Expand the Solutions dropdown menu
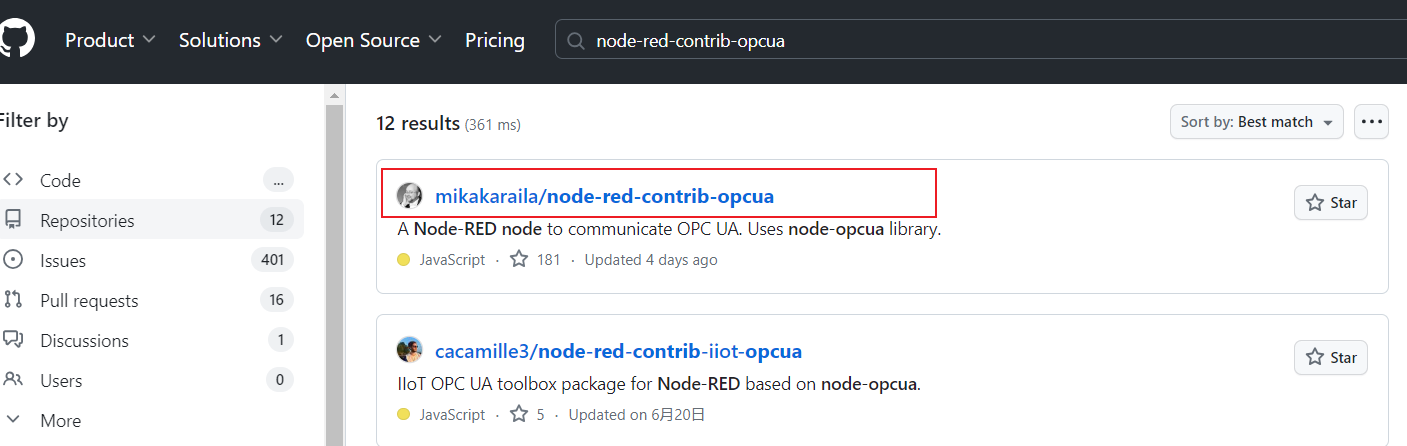1407x446 pixels. coord(231,40)
